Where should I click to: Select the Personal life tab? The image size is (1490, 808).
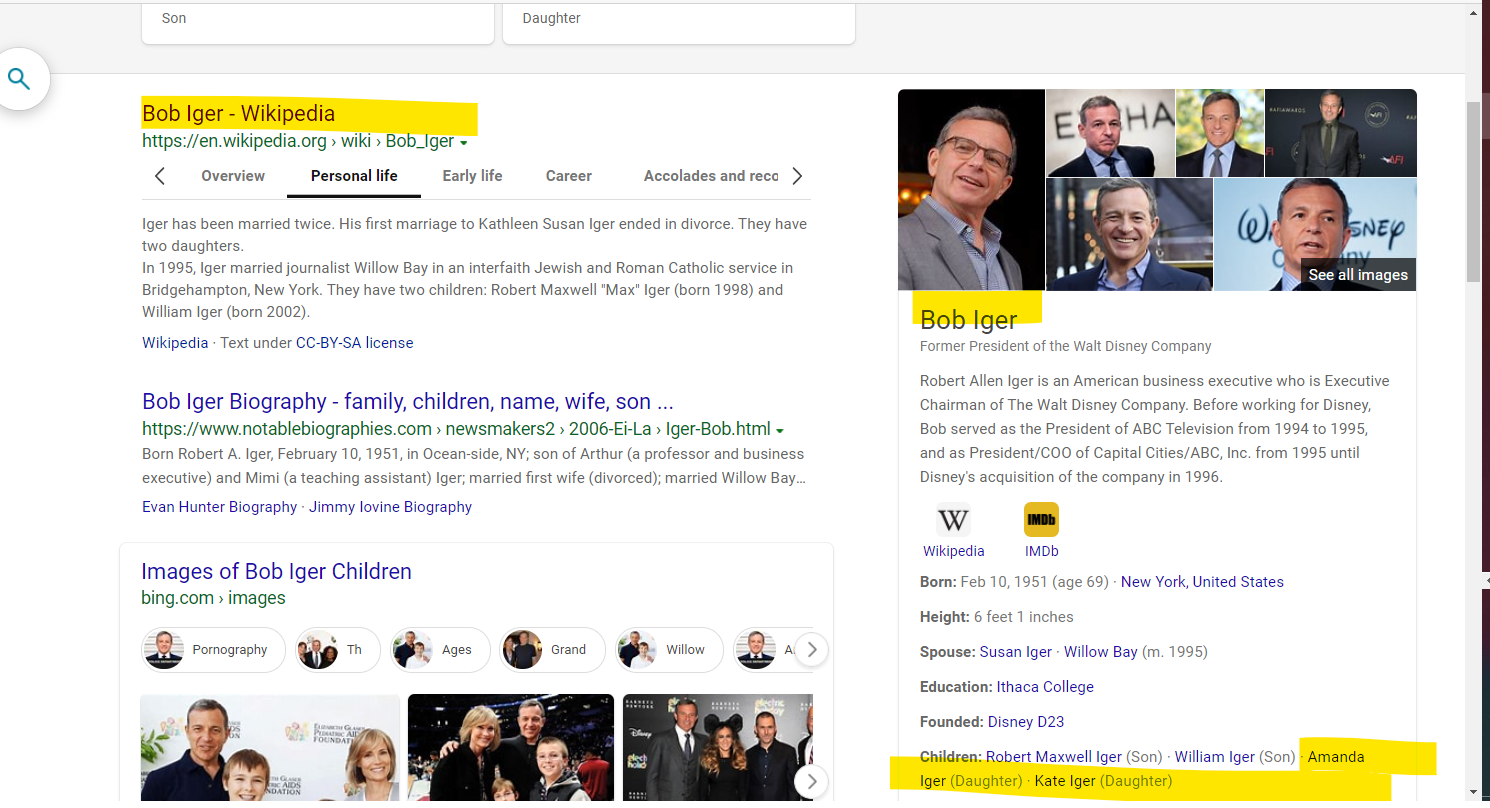click(x=354, y=176)
